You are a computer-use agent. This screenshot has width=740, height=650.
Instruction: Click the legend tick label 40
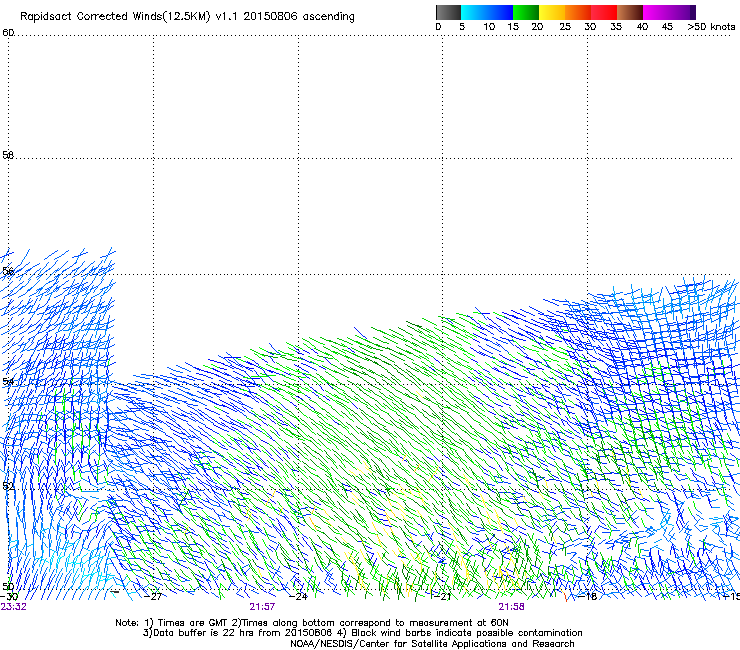pyautogui.click(x=642, y=27)
